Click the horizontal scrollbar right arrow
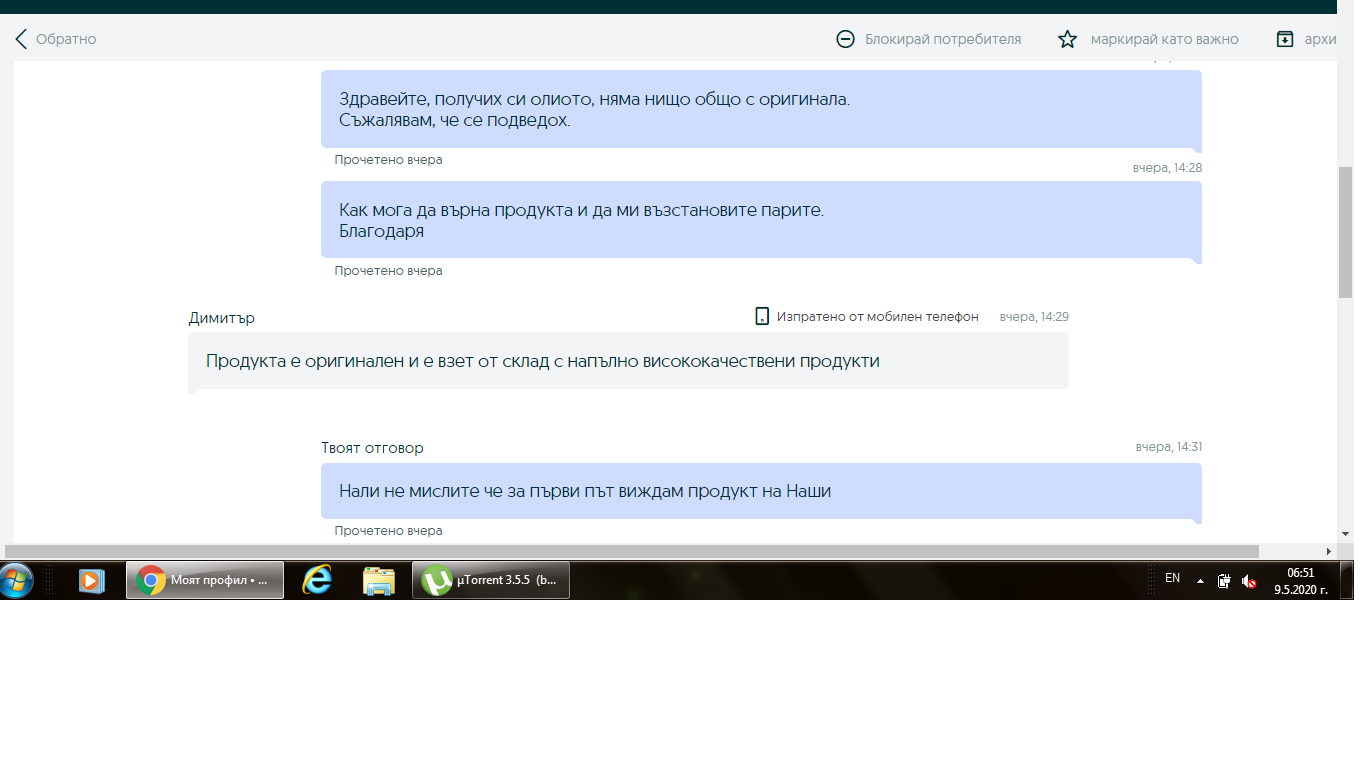 1329,551
